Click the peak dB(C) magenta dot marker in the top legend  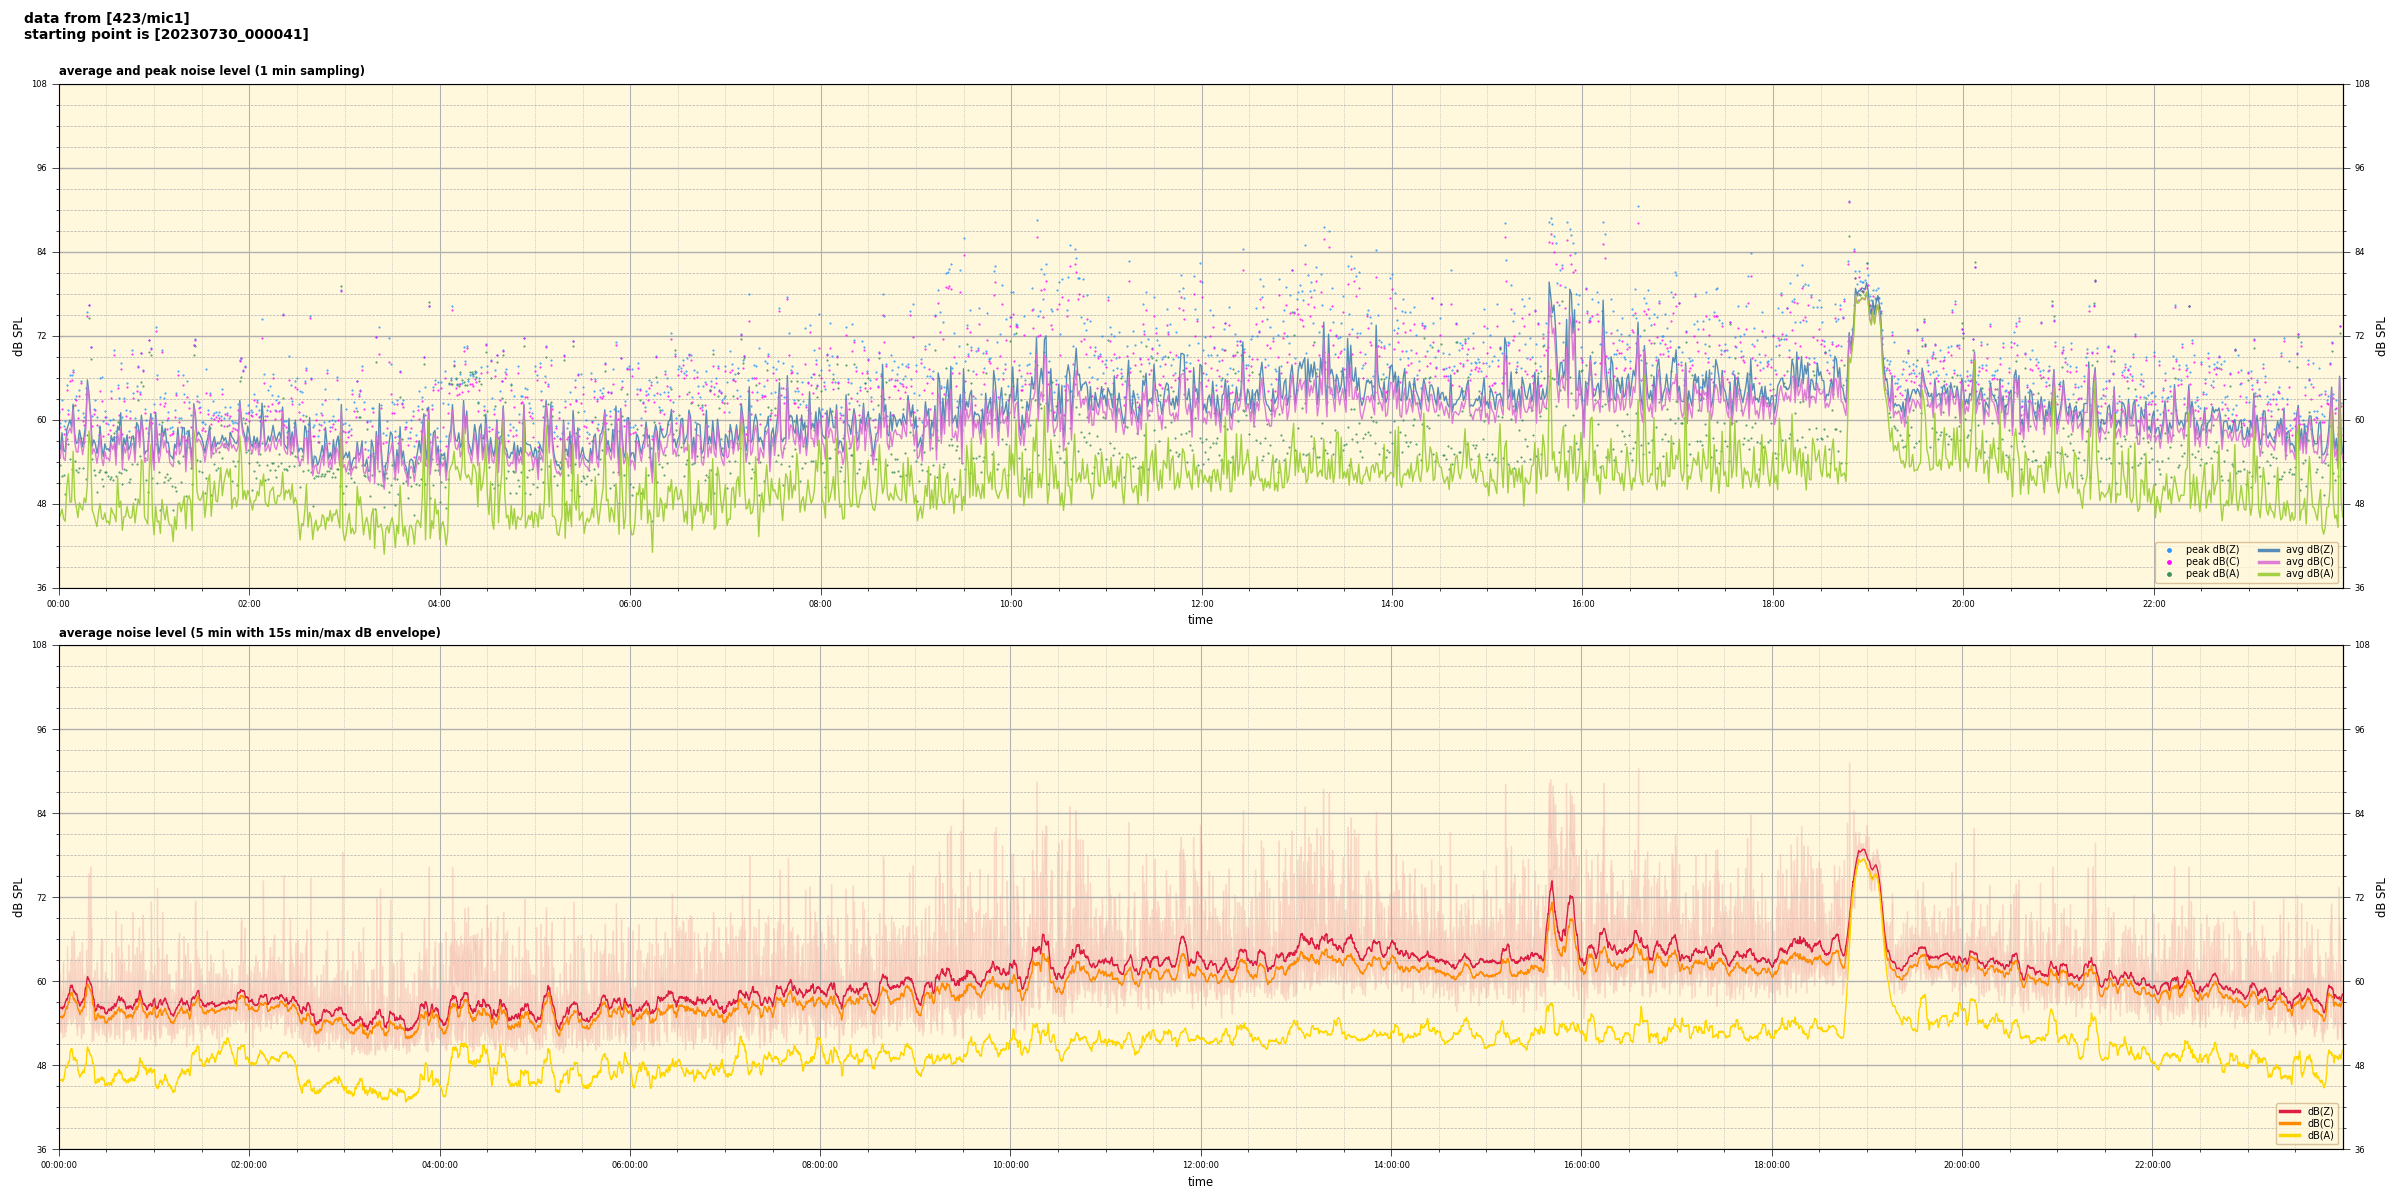[2169, 562]
